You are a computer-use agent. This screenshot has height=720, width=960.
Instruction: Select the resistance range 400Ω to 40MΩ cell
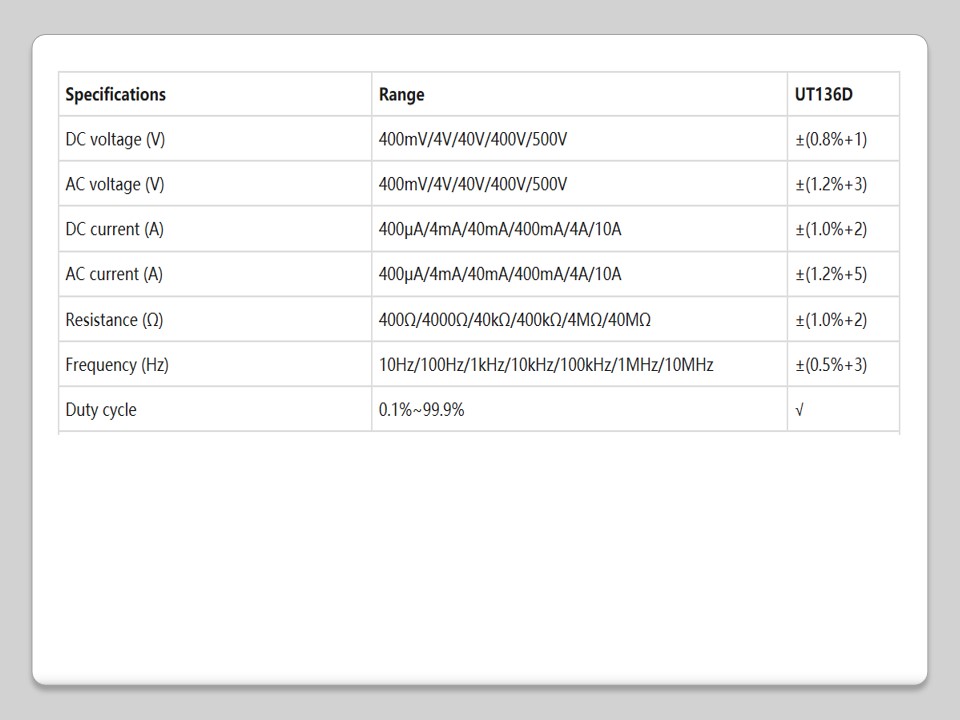click(x=514, y=320)
